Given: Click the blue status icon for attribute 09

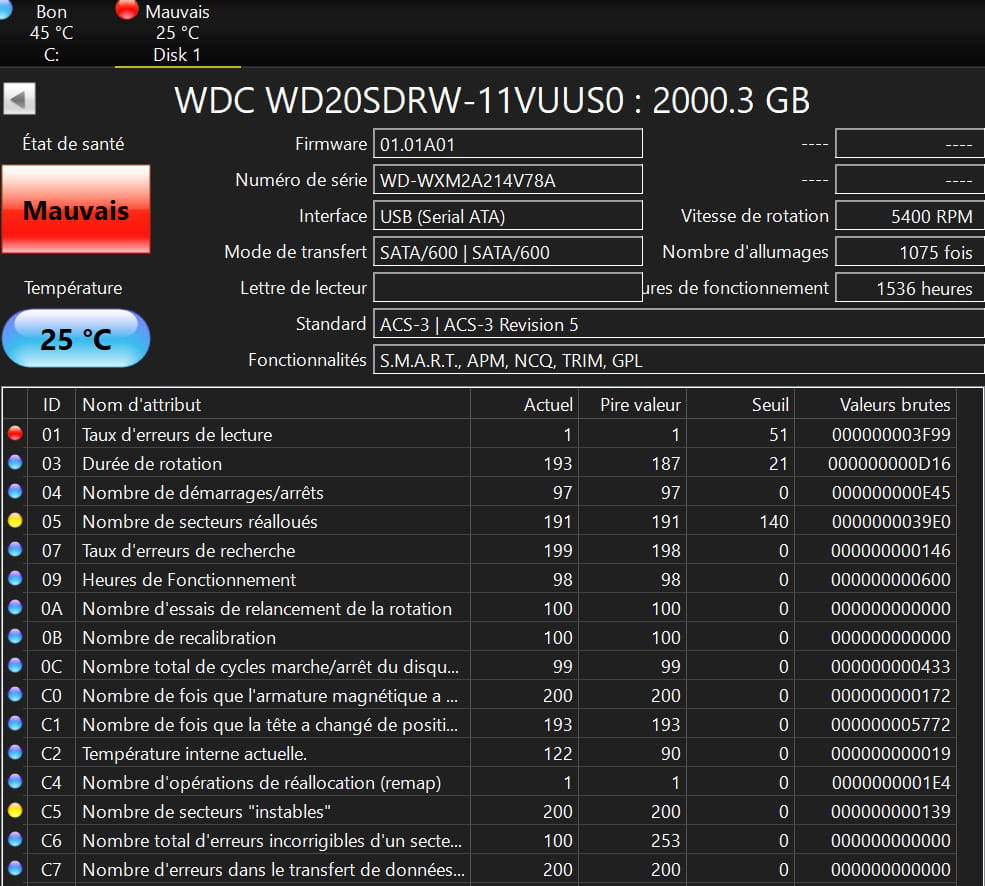Looking at the screenshot, I should click(x=15, y=579).
